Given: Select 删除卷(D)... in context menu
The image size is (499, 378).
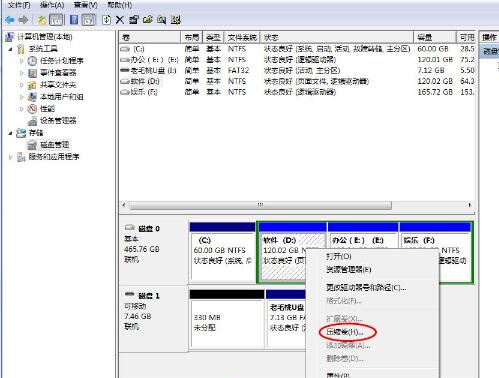Looking at the screenshot, I should point(345,359).
